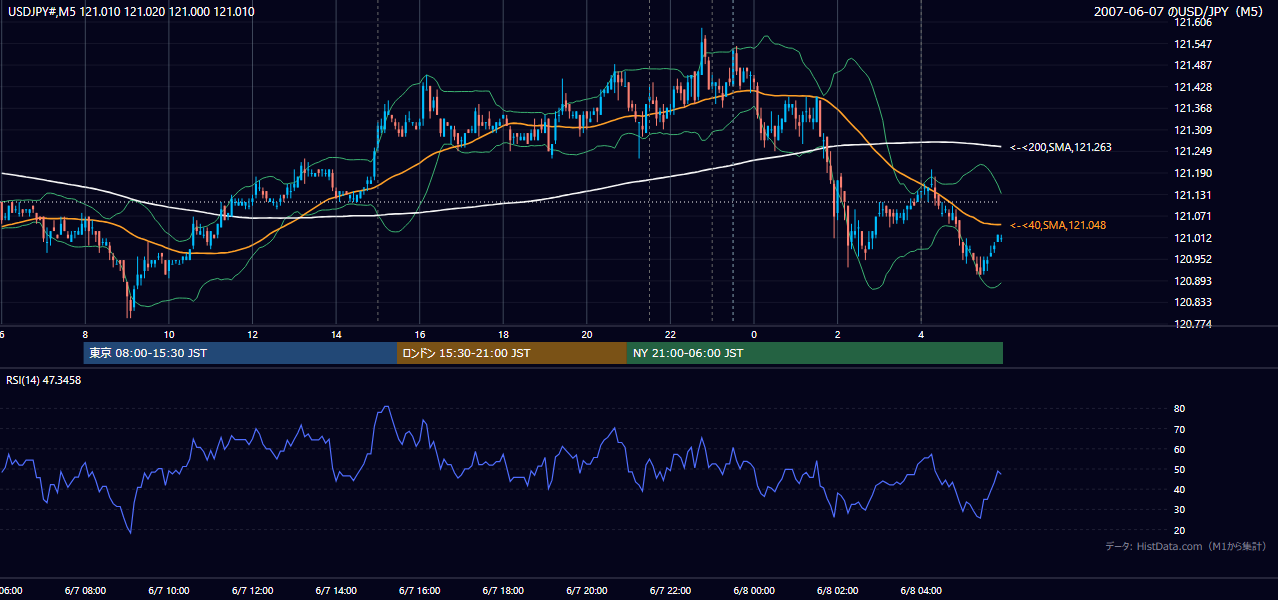Click price axis value 120.893

coord(1193,281)
